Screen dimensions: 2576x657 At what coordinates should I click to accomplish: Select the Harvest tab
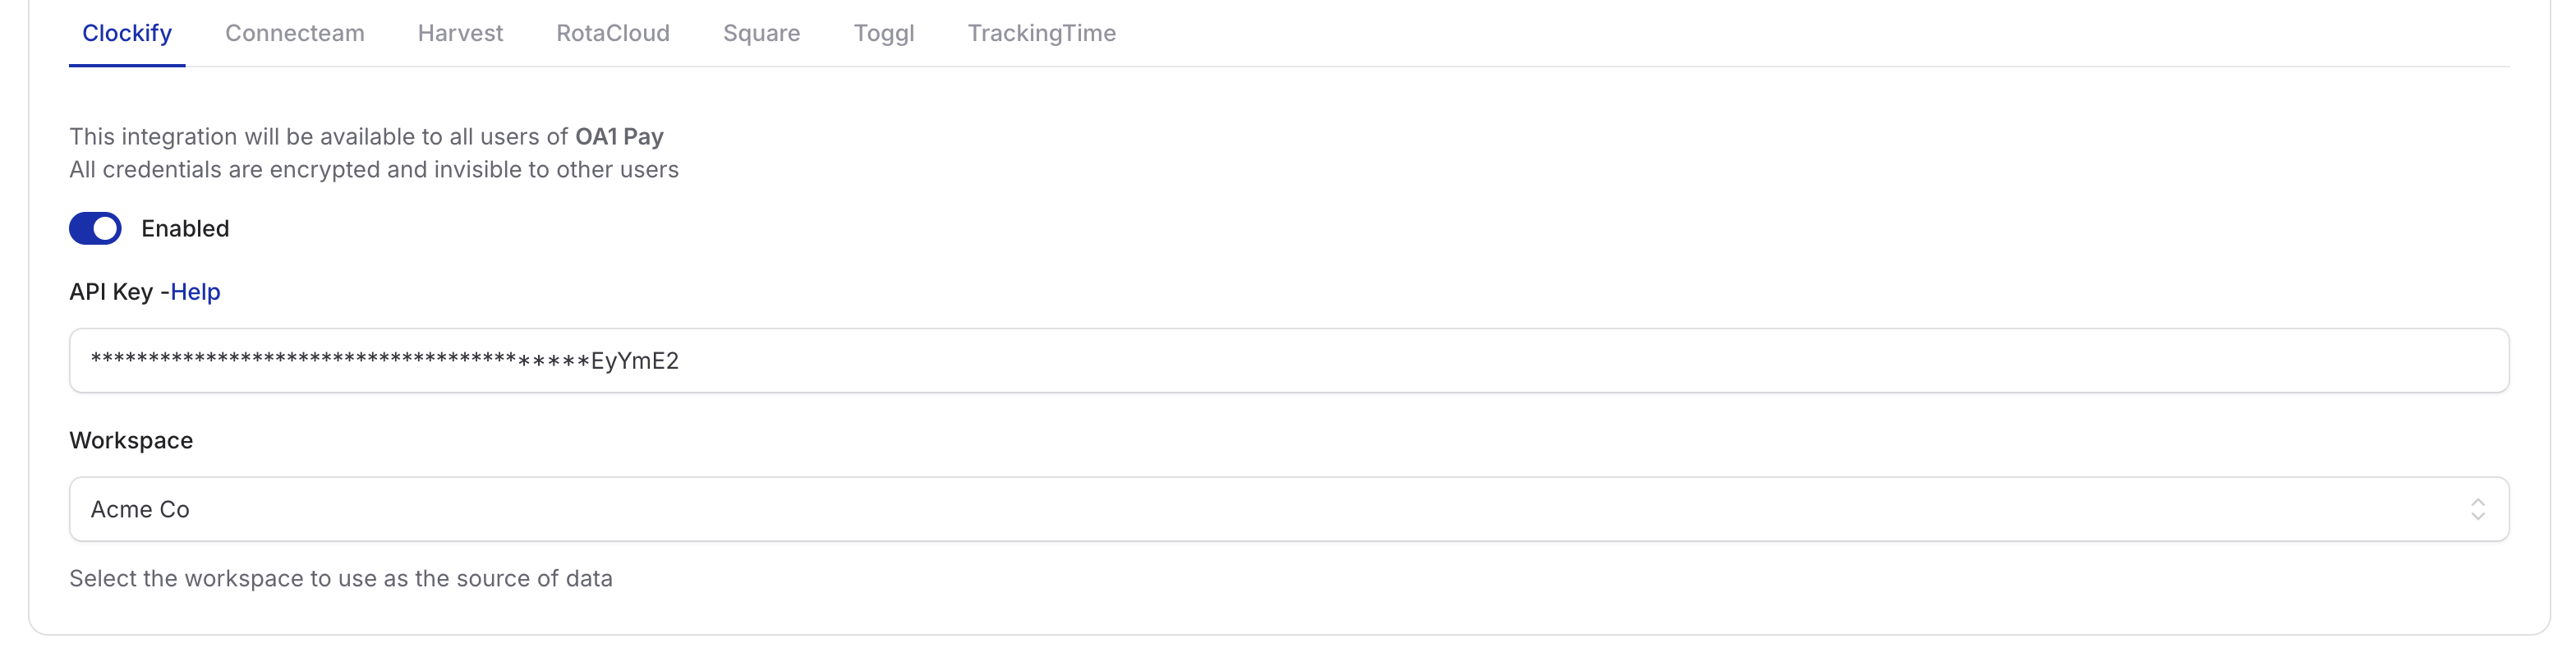point(460,33)
